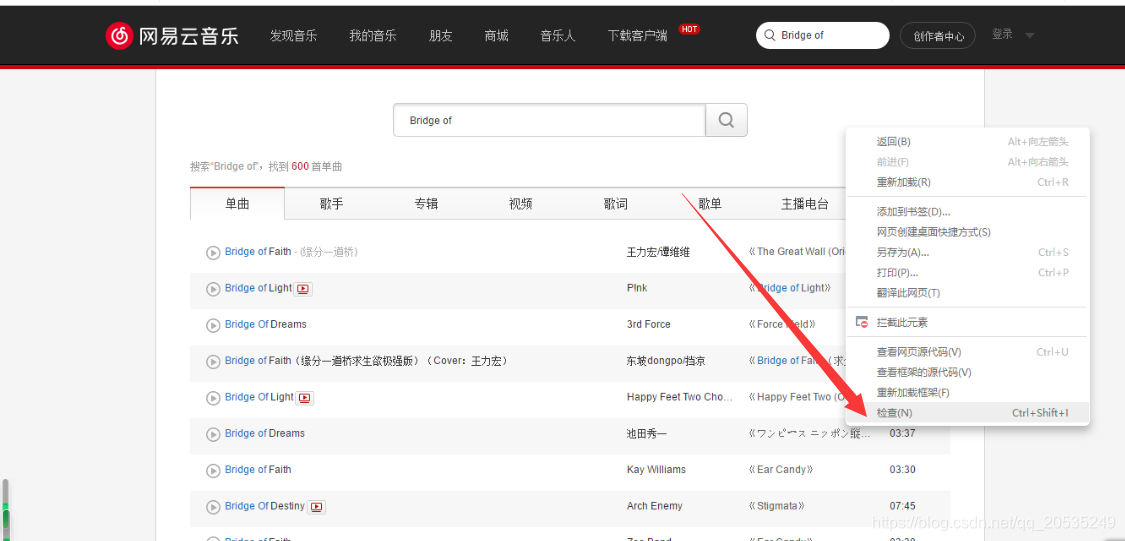Switch to the 歌单 tab
Image resolution: width=1125 pixels, height=541 pixels.
710,204
